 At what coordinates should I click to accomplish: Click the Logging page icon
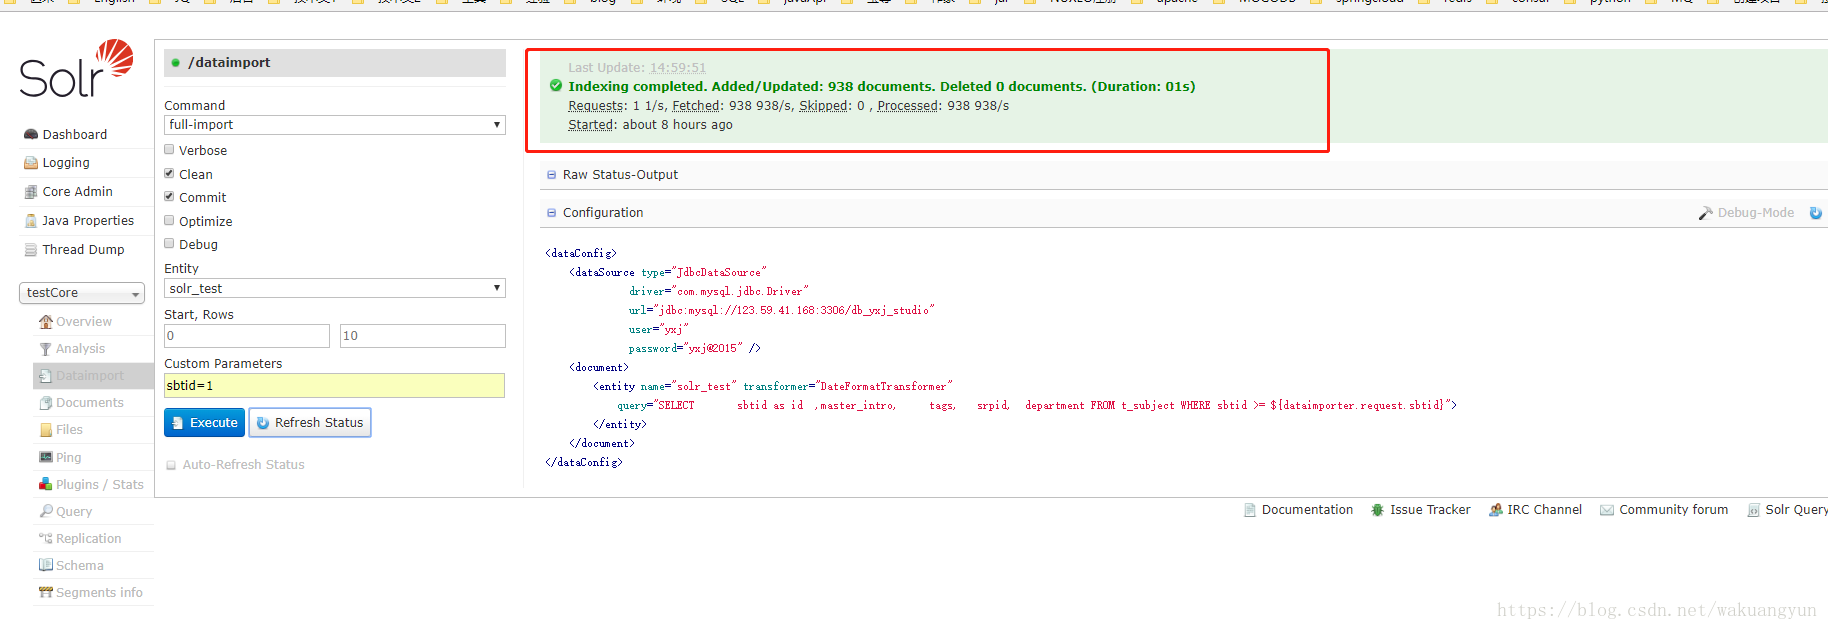click(x=31, y=163)
